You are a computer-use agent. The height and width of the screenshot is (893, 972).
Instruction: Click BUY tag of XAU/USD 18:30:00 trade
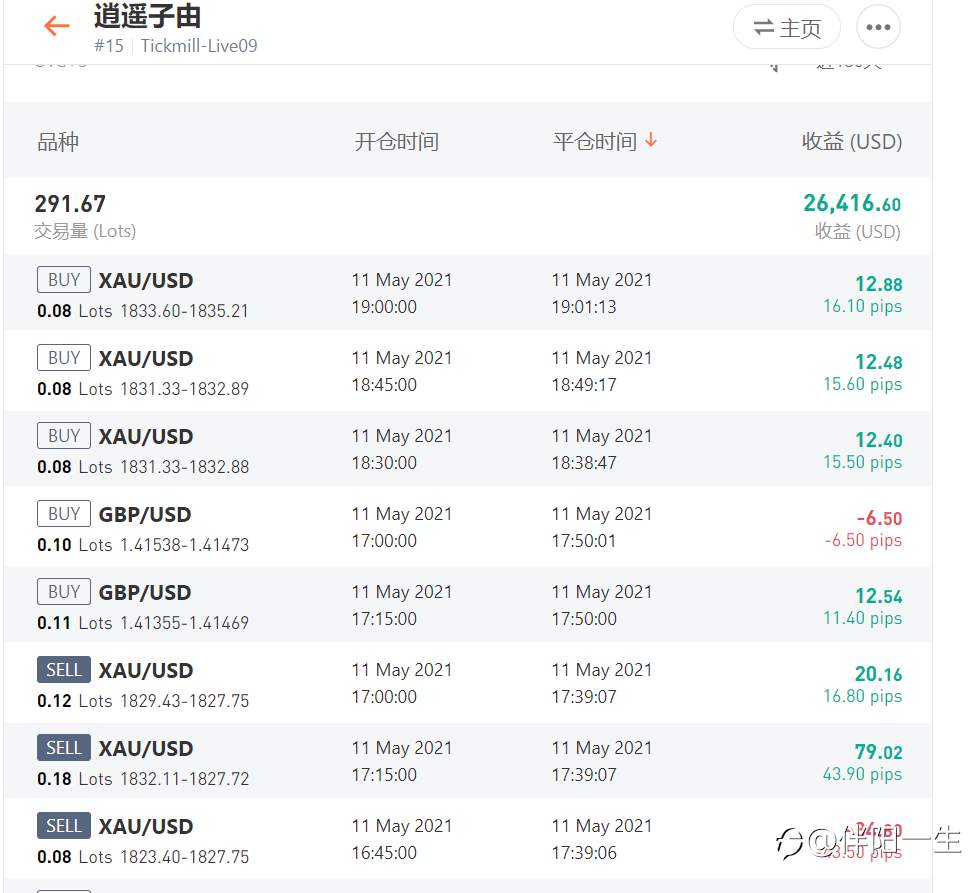(64, 436)
